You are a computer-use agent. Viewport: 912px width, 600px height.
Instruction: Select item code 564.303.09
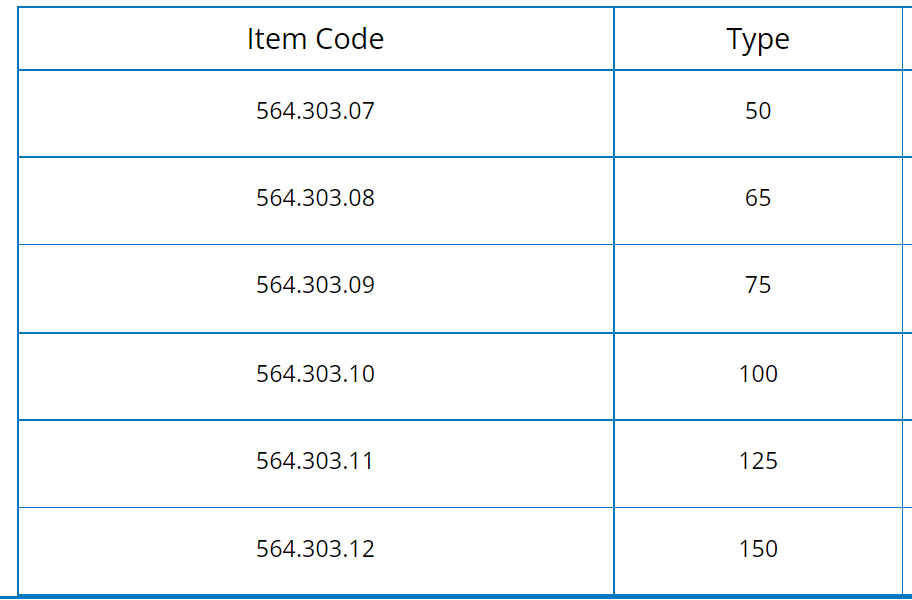(315, 285)
